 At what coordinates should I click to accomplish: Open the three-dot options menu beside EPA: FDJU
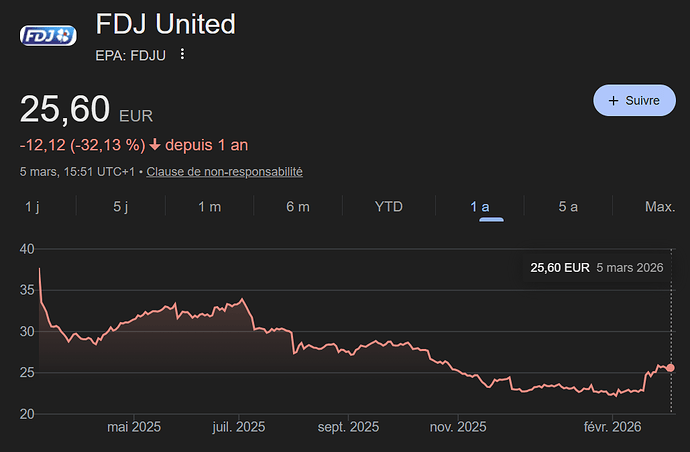[x=182, y=54]
